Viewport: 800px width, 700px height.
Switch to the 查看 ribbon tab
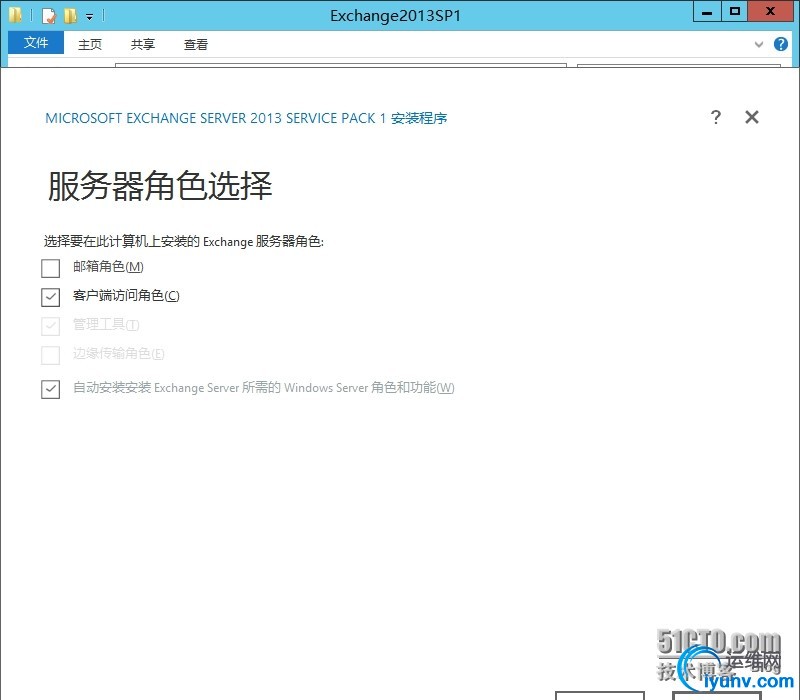click(x=196, y=44)
